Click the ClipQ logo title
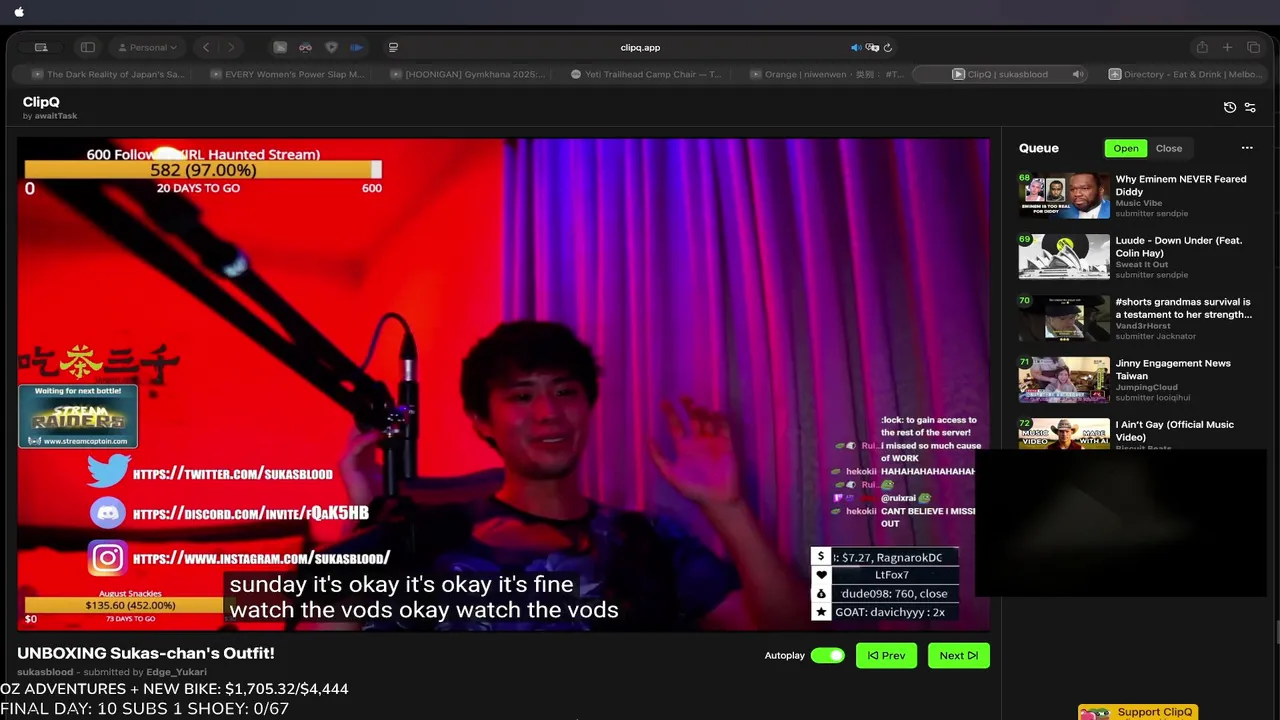 [x=41, y=102]
